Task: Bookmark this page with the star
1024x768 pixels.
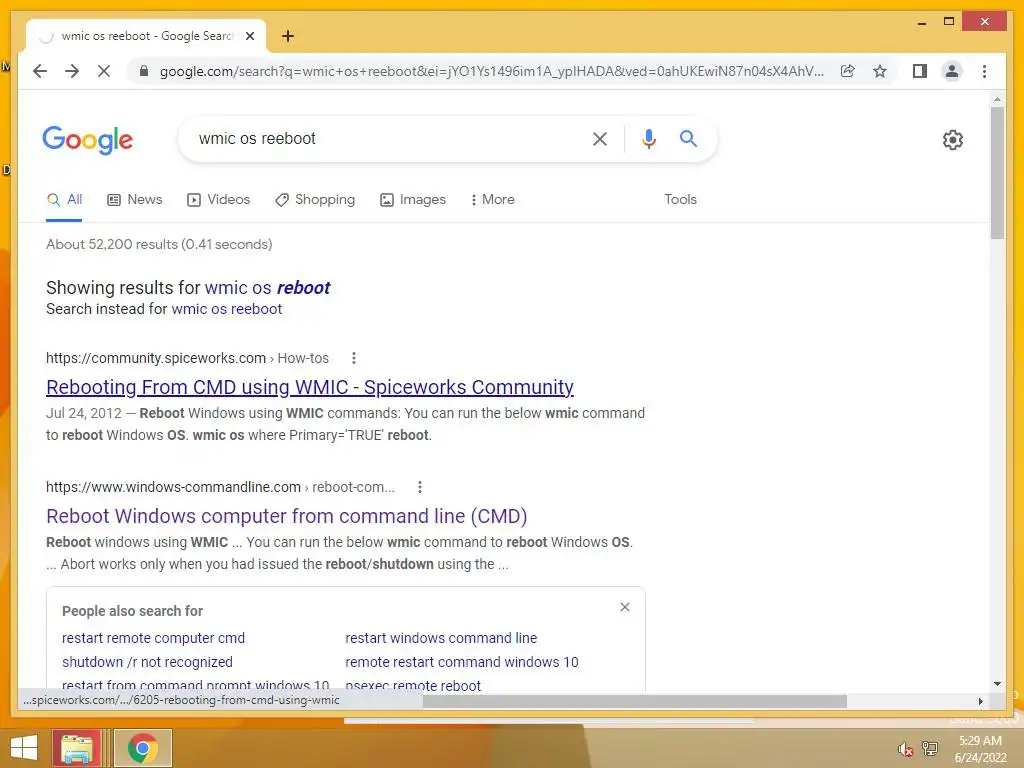Action: (880, 71)
